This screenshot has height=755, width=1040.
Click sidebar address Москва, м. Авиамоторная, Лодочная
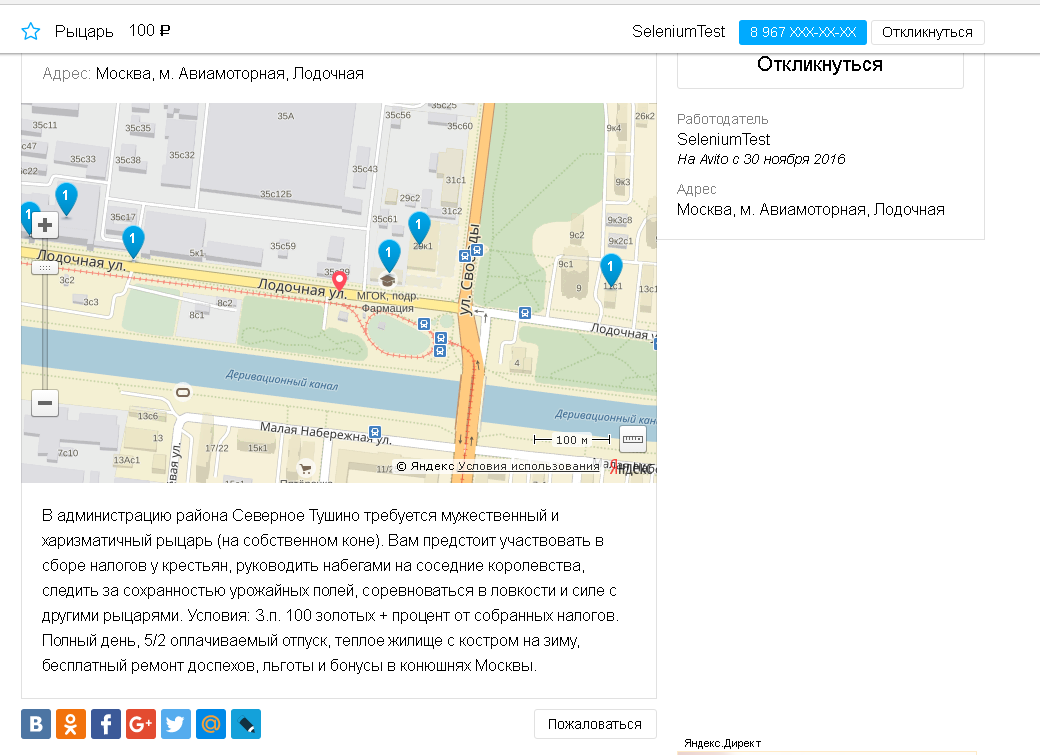pos(811,210)
